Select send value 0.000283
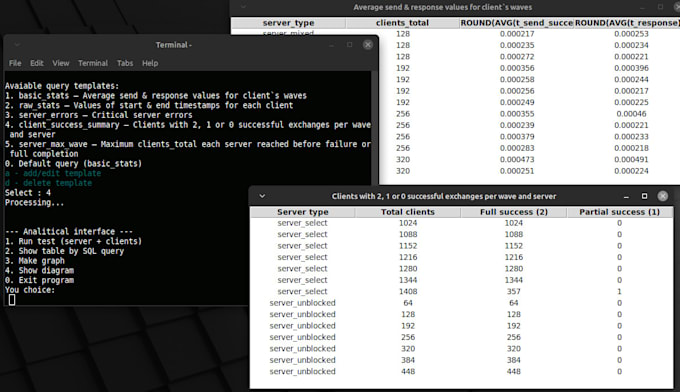Image resolution: width=680 pixels, height=392 pixels. tap(517, 148)
